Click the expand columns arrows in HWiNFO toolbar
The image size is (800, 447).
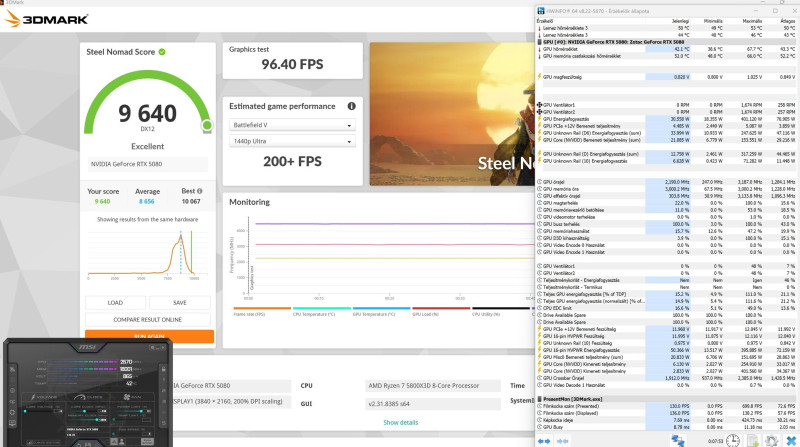coord(544,441)
